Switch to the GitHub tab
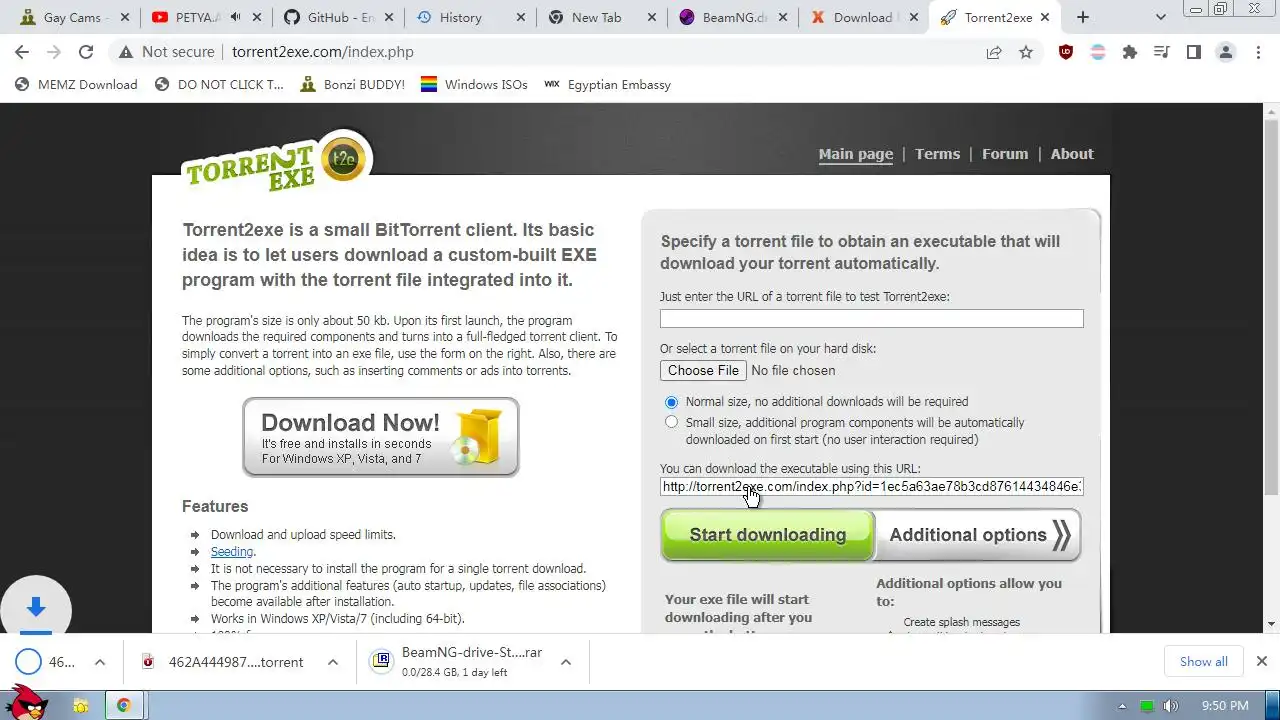Viewport: 1280px width, 720px height. [339, 17]
